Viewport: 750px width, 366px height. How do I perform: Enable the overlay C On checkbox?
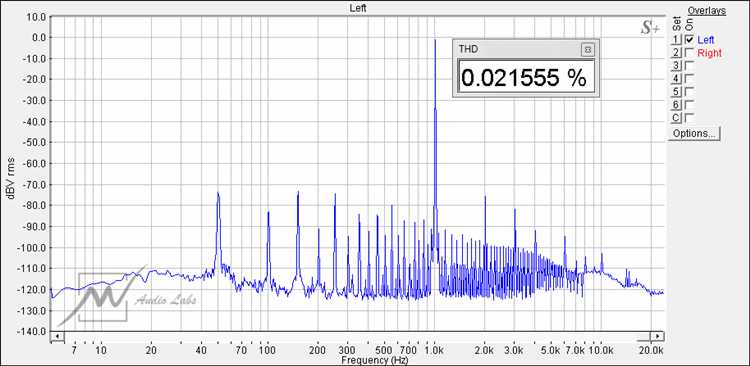[689, 117]
